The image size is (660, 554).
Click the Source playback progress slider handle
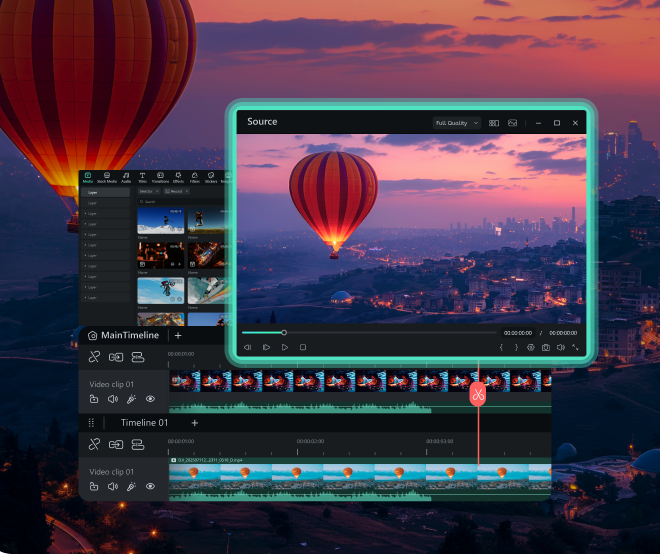[284, 333]
